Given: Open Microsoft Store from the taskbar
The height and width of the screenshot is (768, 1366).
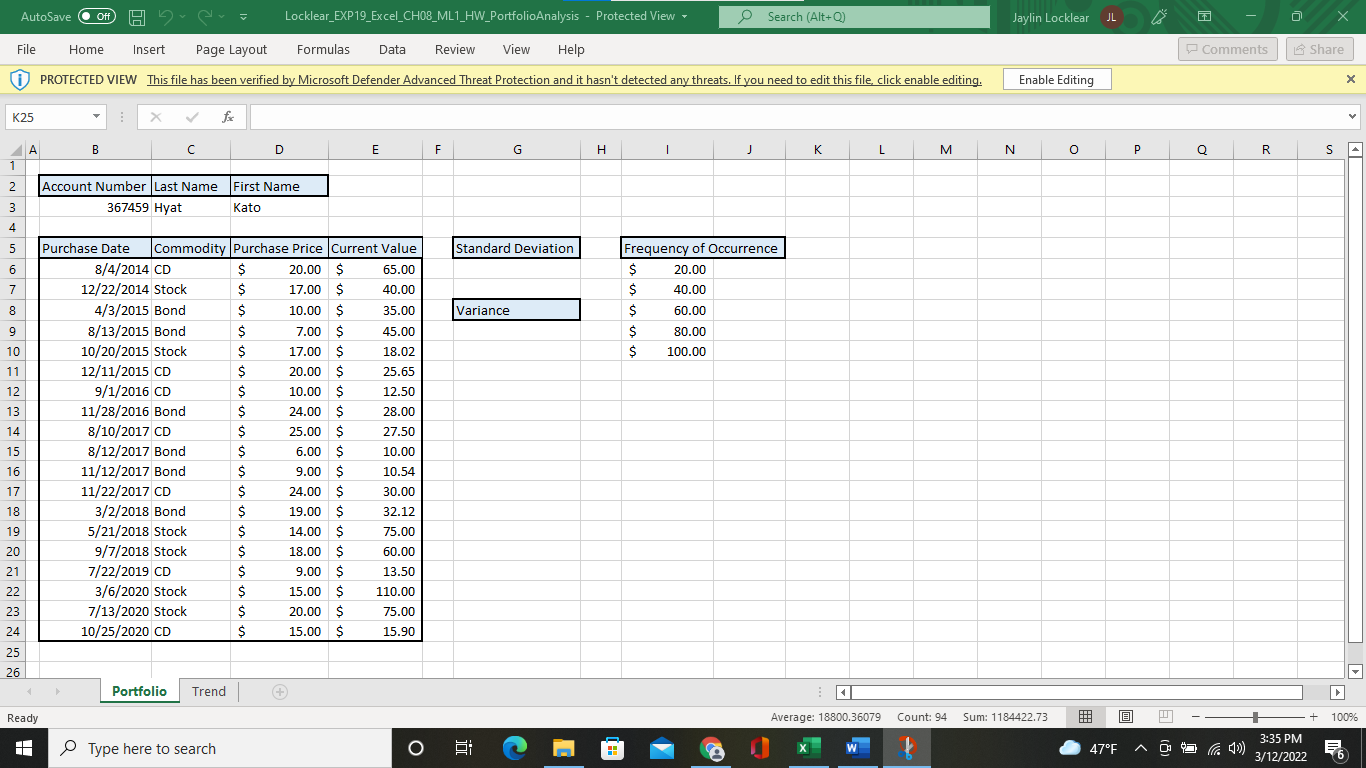Looking at the screenshot, I should coord(613,748).
